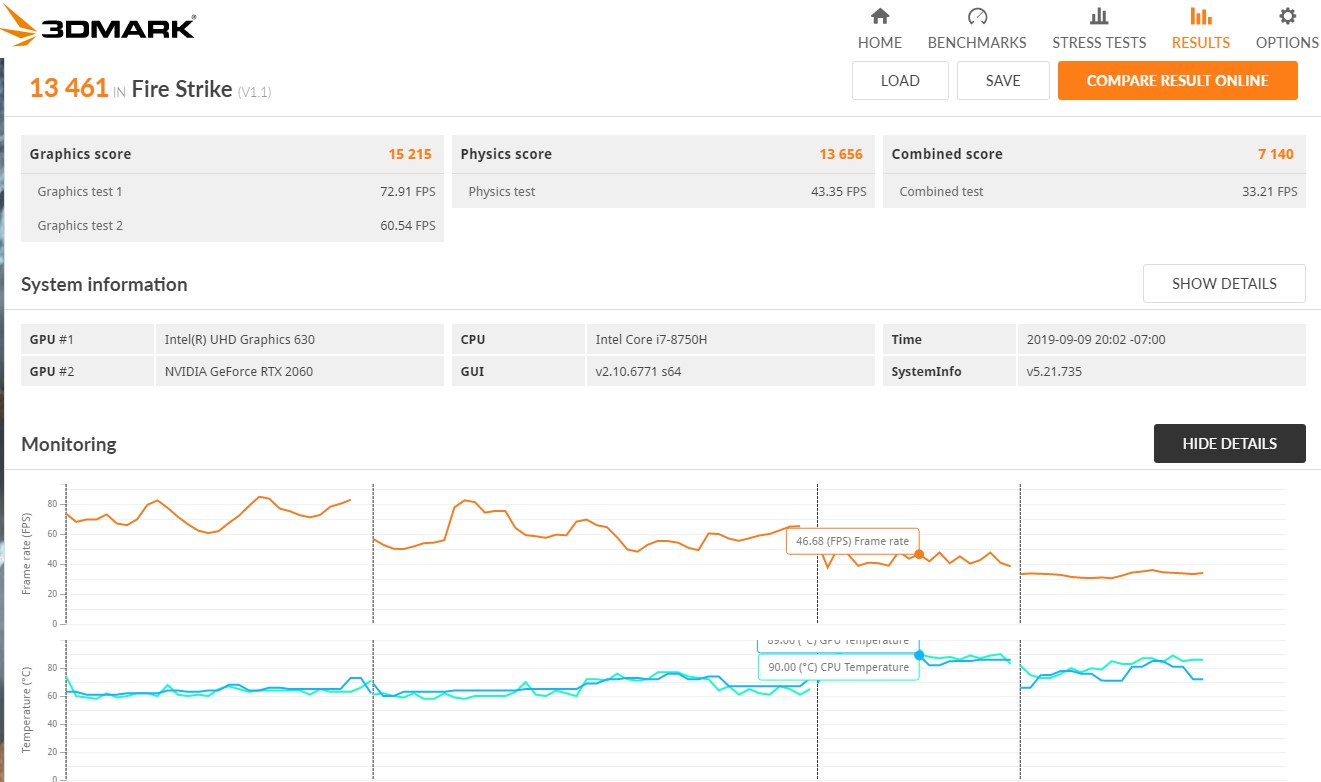Click Intel Core i7-8750H cell
This screenshot has width=1321, height=782.
[x=730, y=339]
